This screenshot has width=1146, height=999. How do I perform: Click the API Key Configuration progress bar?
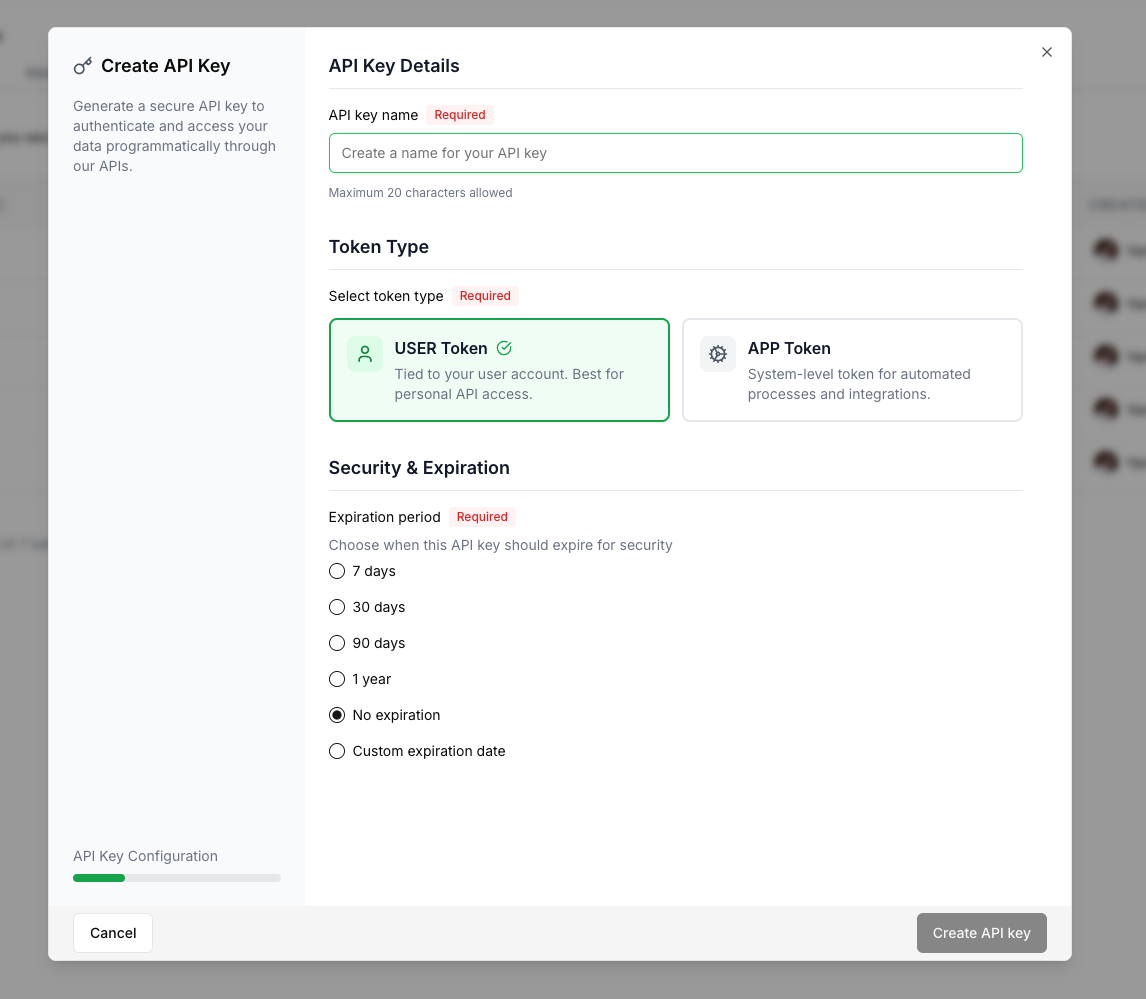click(177, 878)
